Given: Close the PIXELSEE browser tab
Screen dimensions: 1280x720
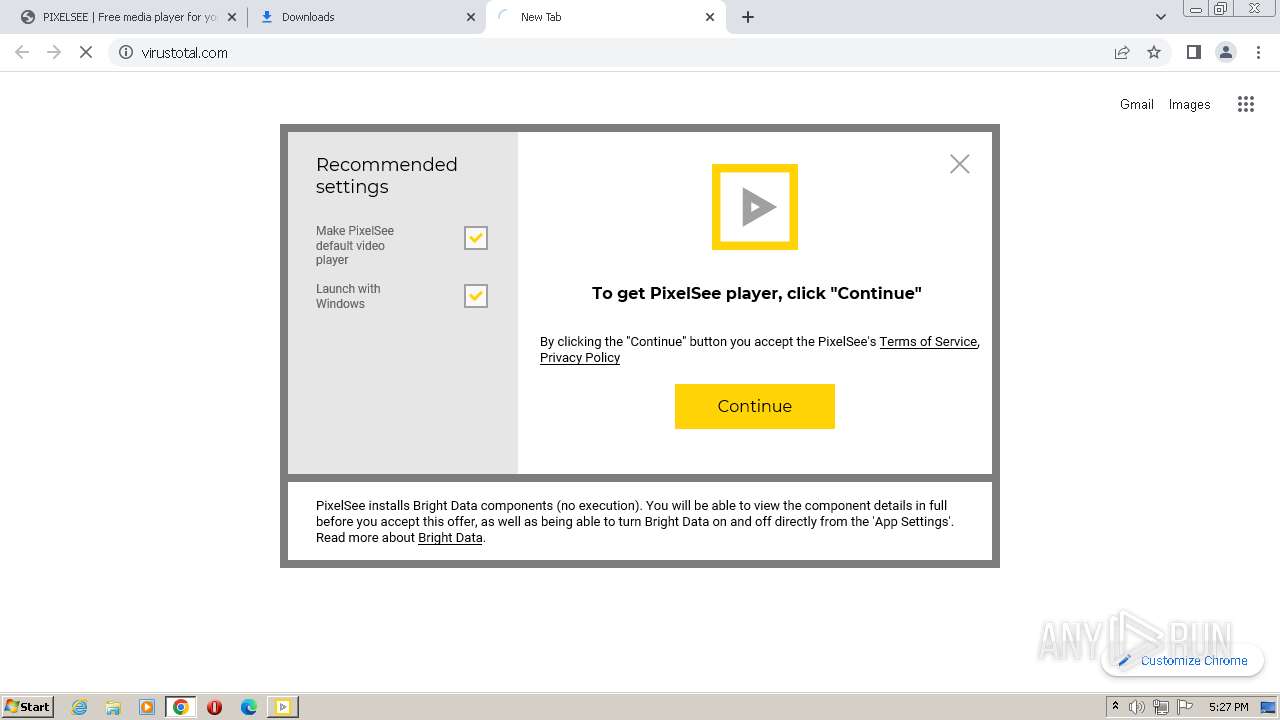Looking at the screenshot, I should [232, 17].
